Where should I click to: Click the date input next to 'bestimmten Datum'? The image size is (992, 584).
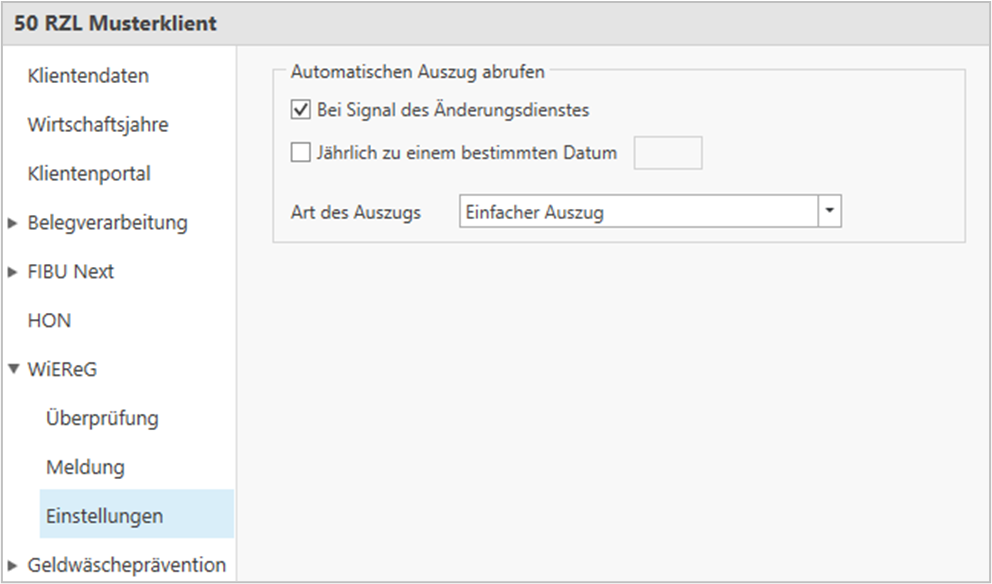point(668,152)
